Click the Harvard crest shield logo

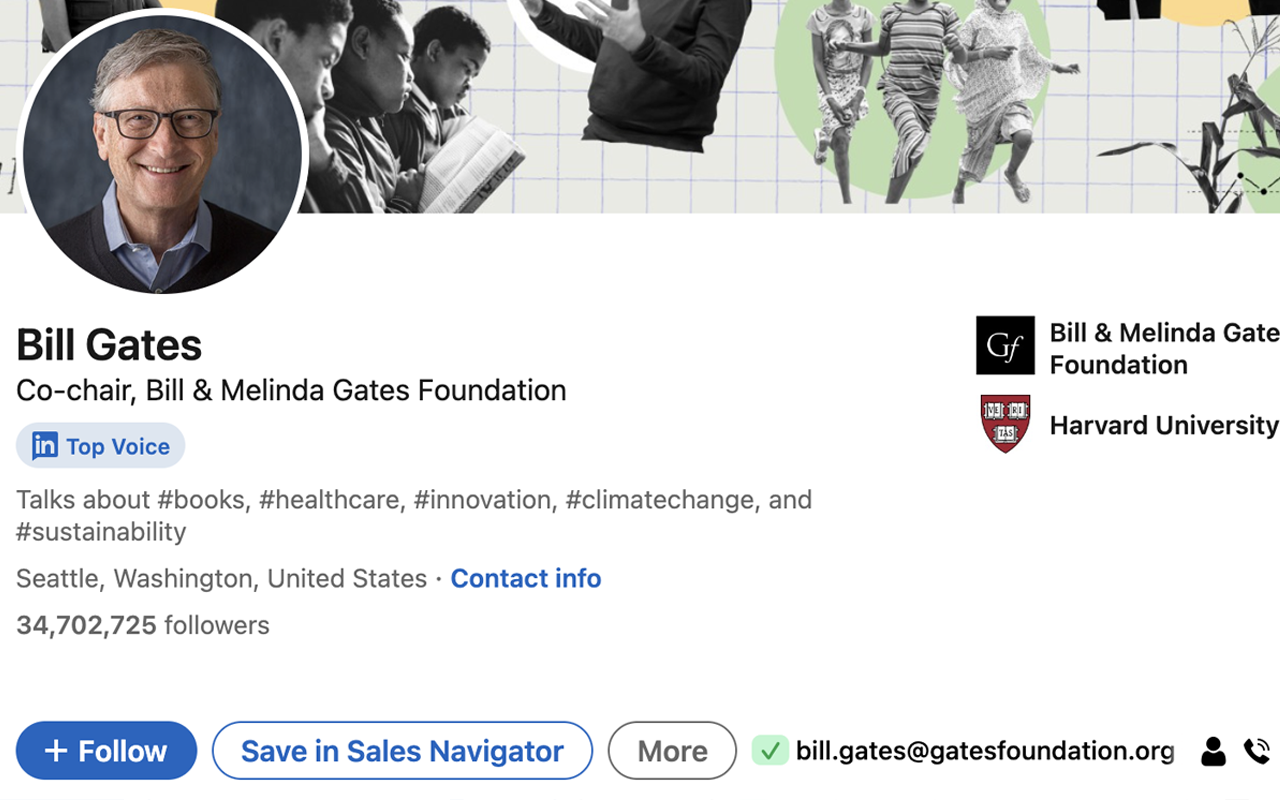click(1005, 424)
